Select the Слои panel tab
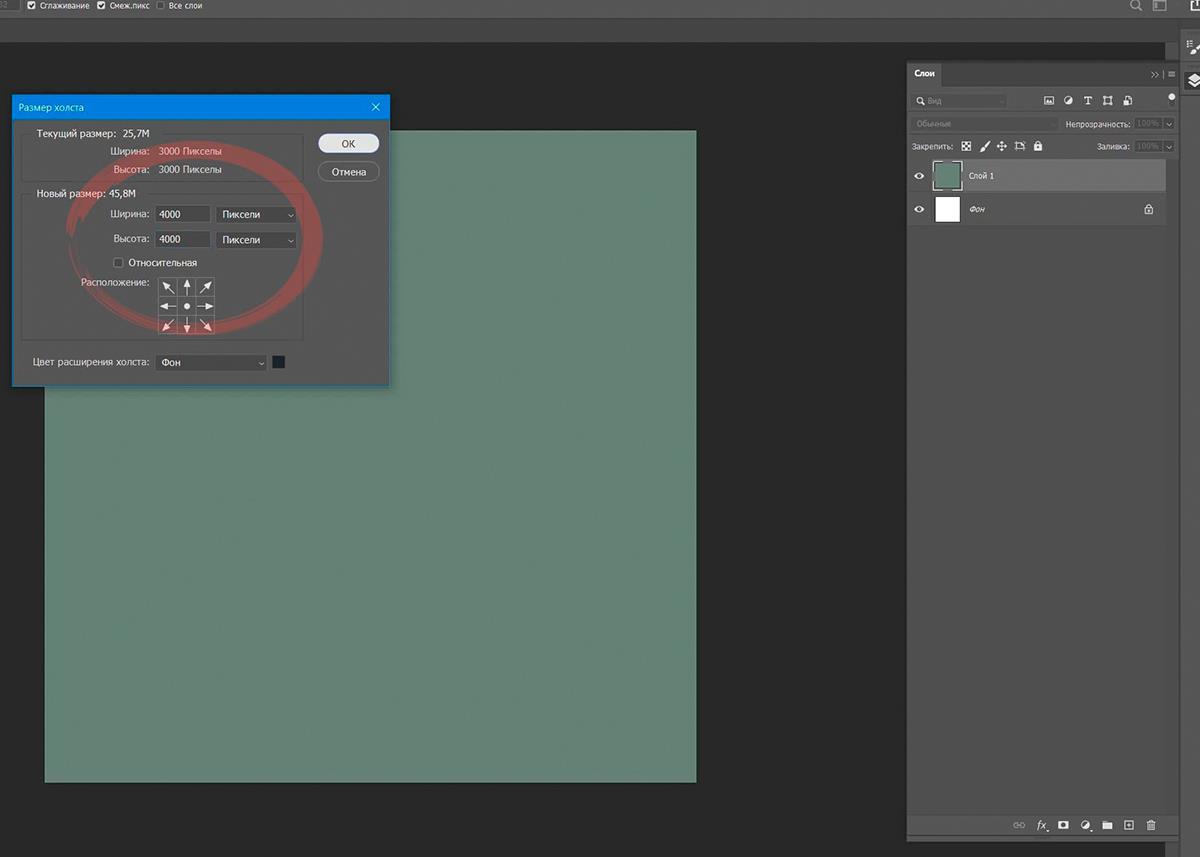The image size is (1200, 857). click(925, 74)
